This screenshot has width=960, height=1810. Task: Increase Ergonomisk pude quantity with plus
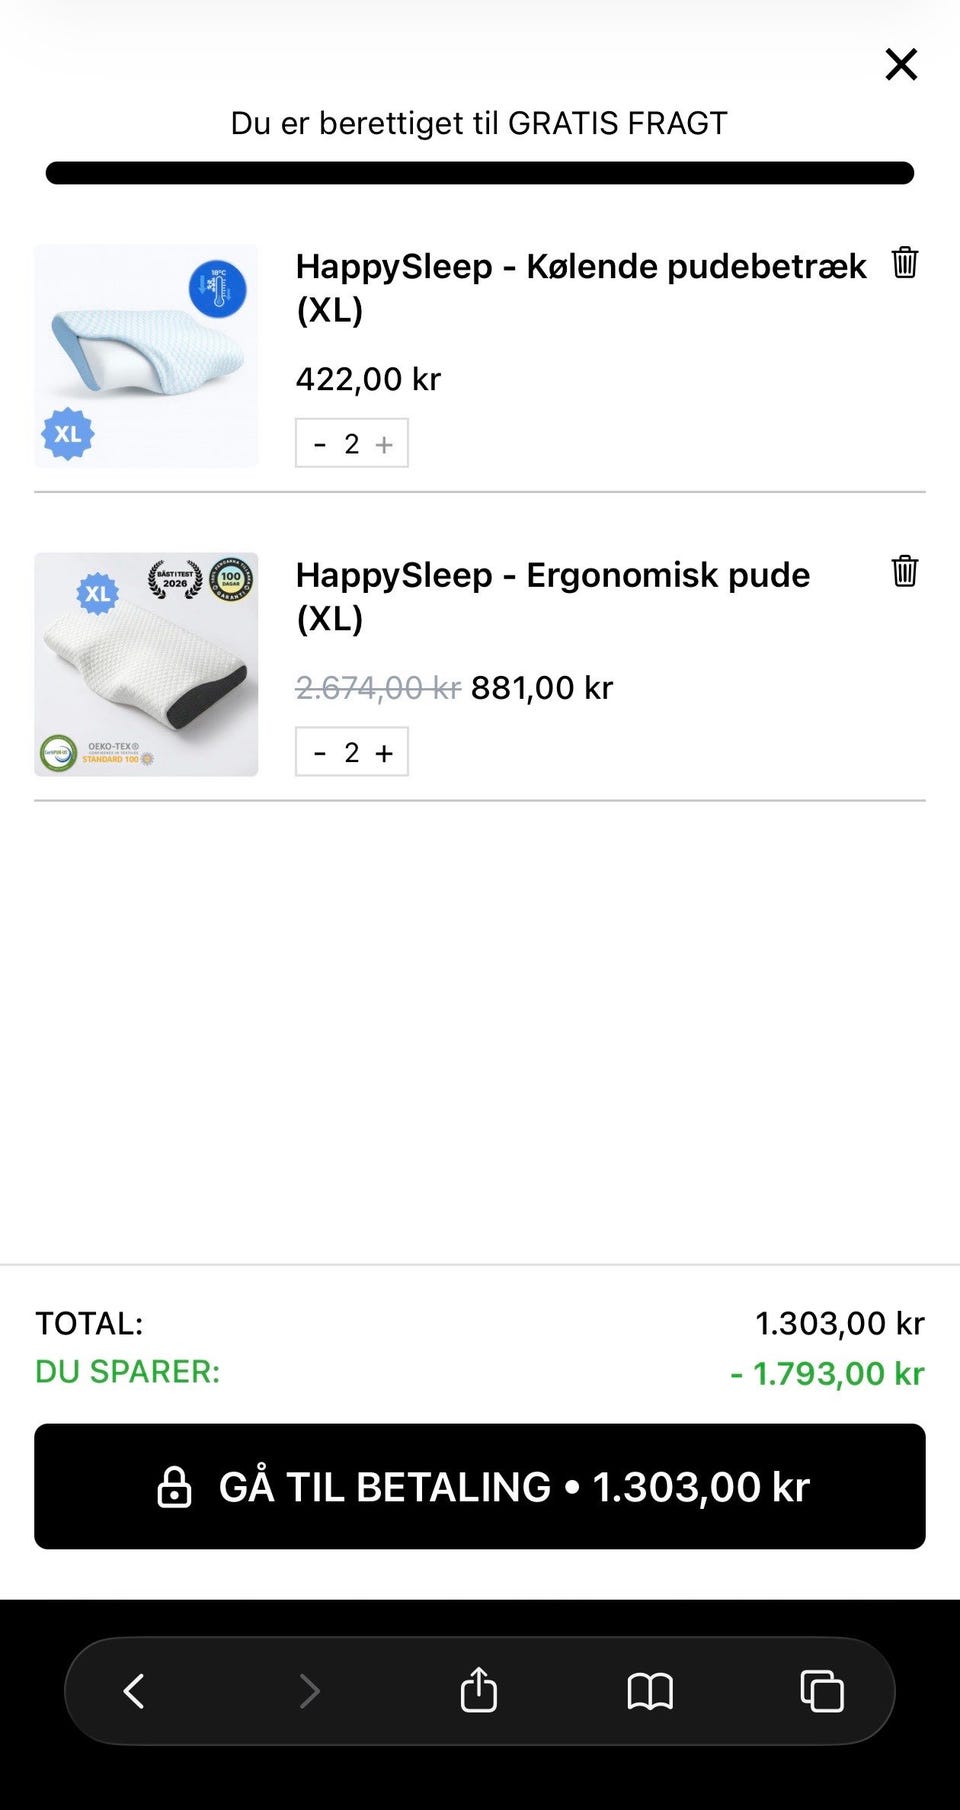pos(384,753)
